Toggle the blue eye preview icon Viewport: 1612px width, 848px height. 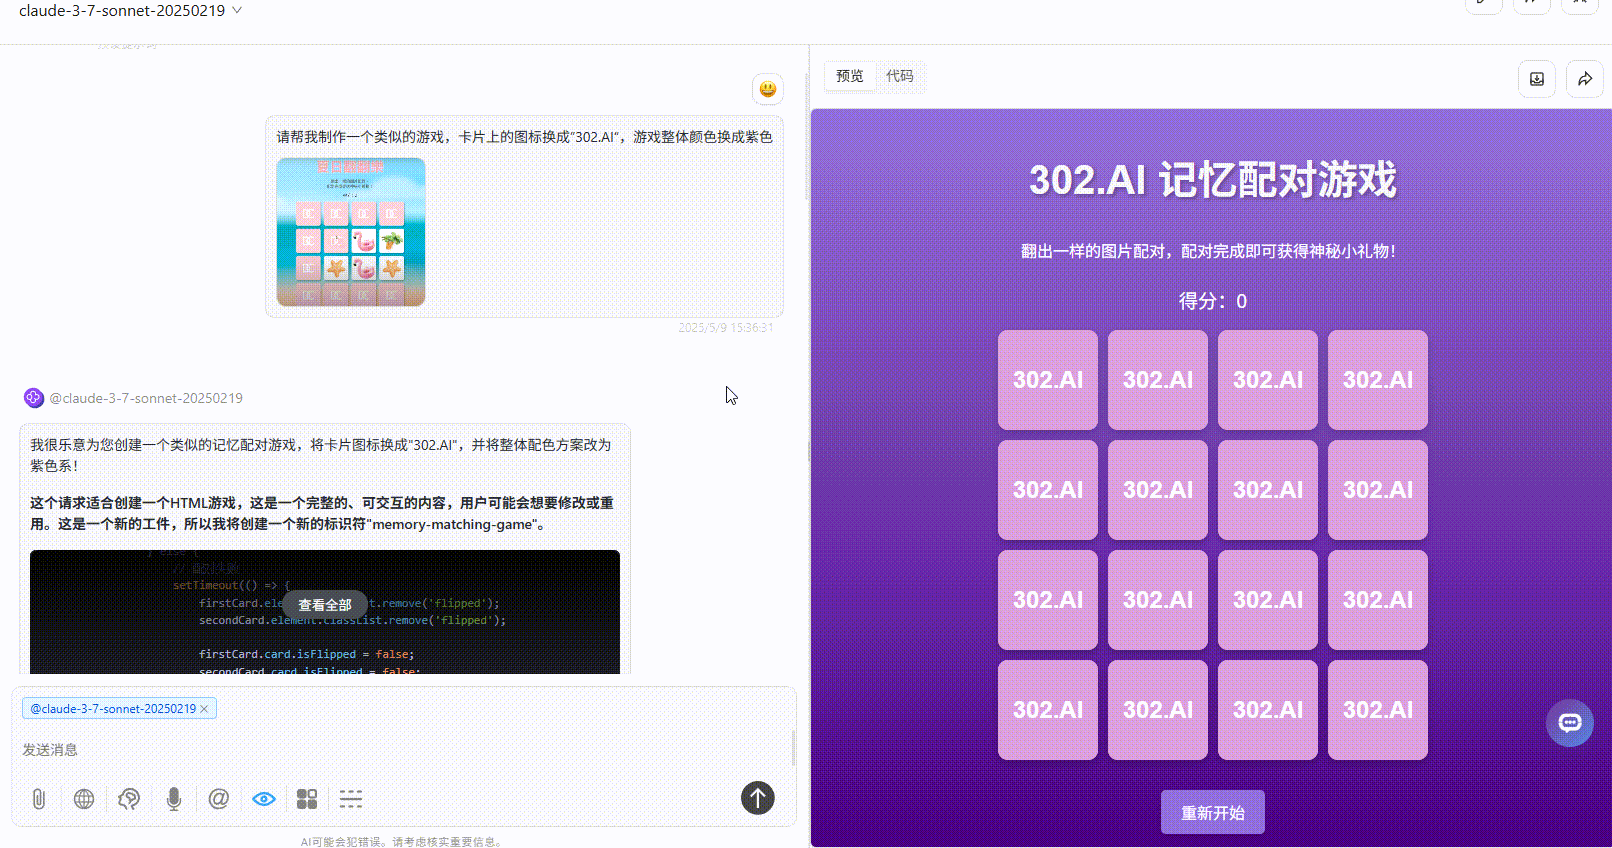click(x=264, y=799)
